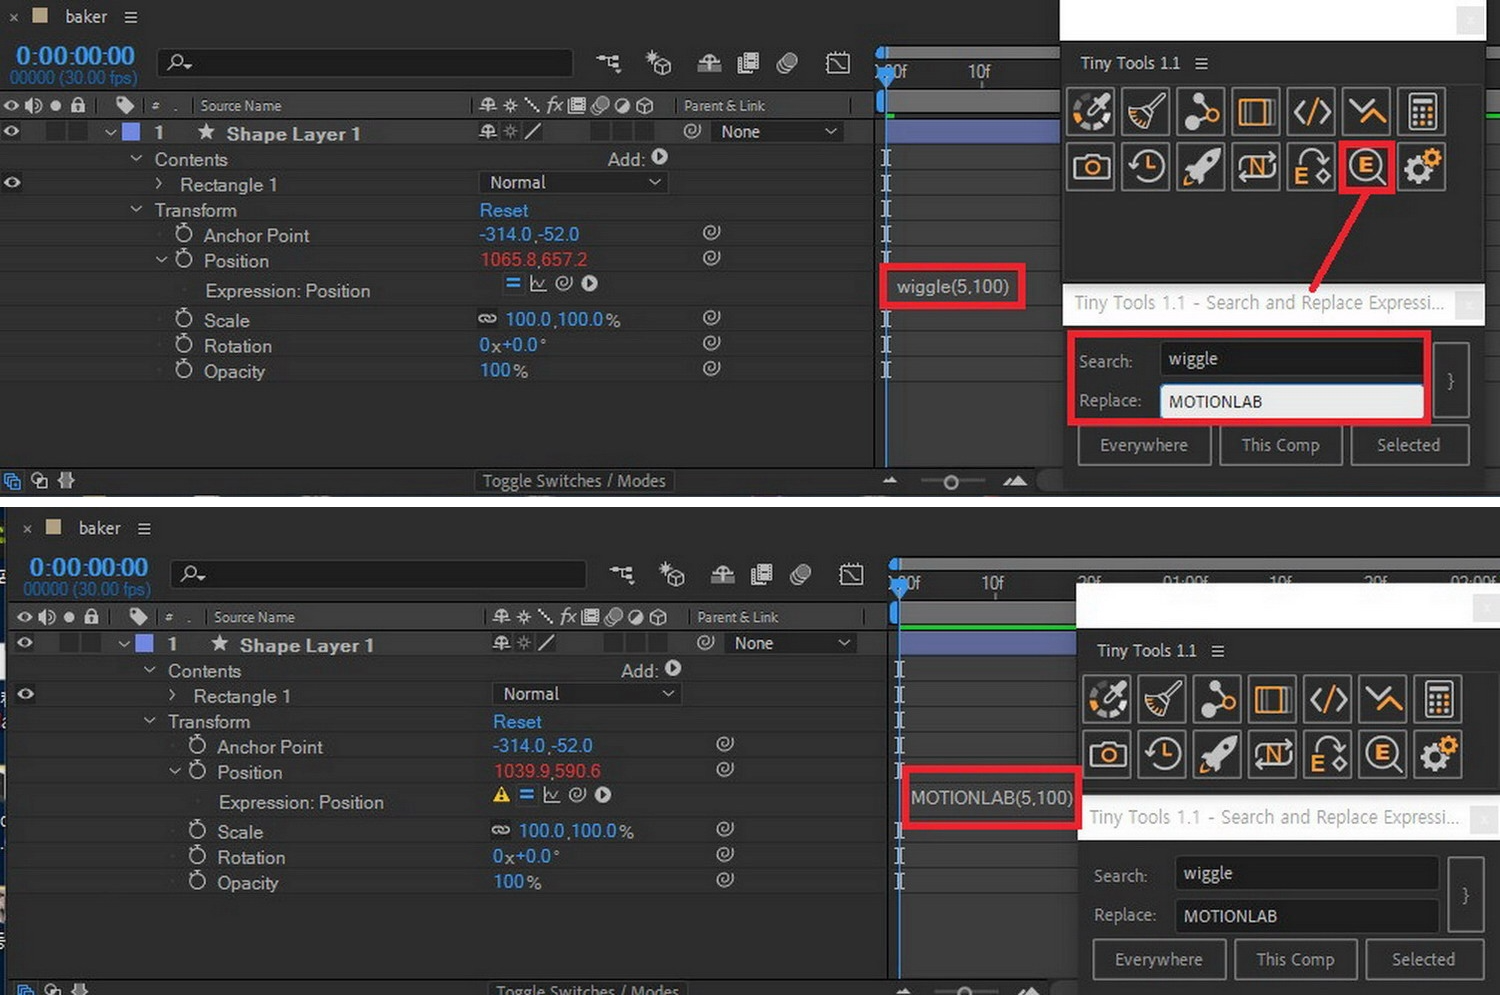Select the rocket tool in Tiny Tools
The height and width of the screenshot is (995, 1500).
1200,167
